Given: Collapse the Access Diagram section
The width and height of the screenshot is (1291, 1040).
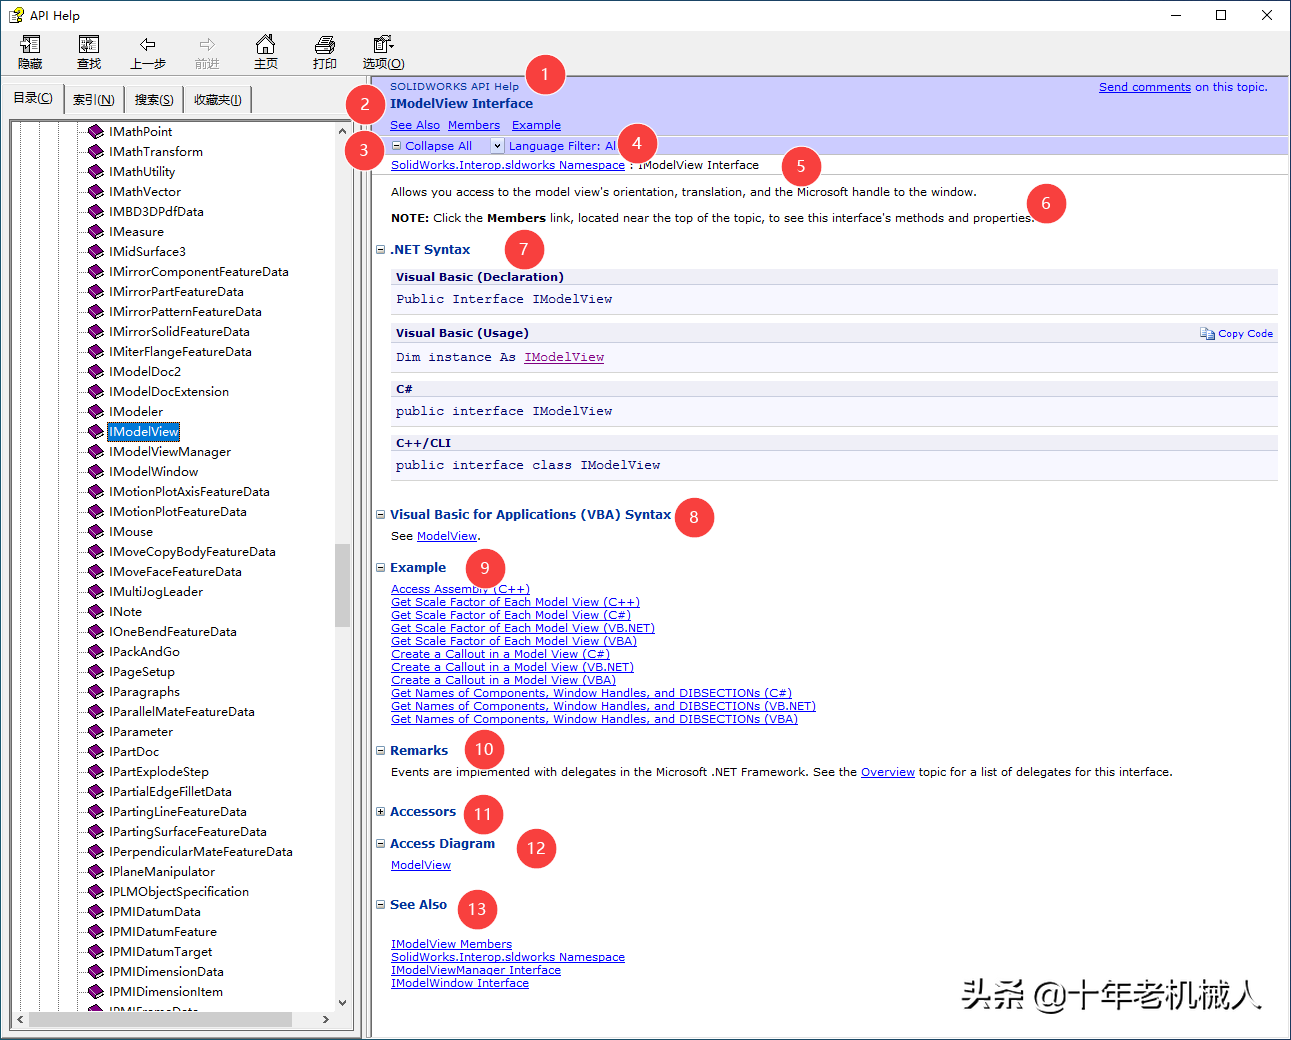Looking at the screenshot, I should click(x=380, y=844).
